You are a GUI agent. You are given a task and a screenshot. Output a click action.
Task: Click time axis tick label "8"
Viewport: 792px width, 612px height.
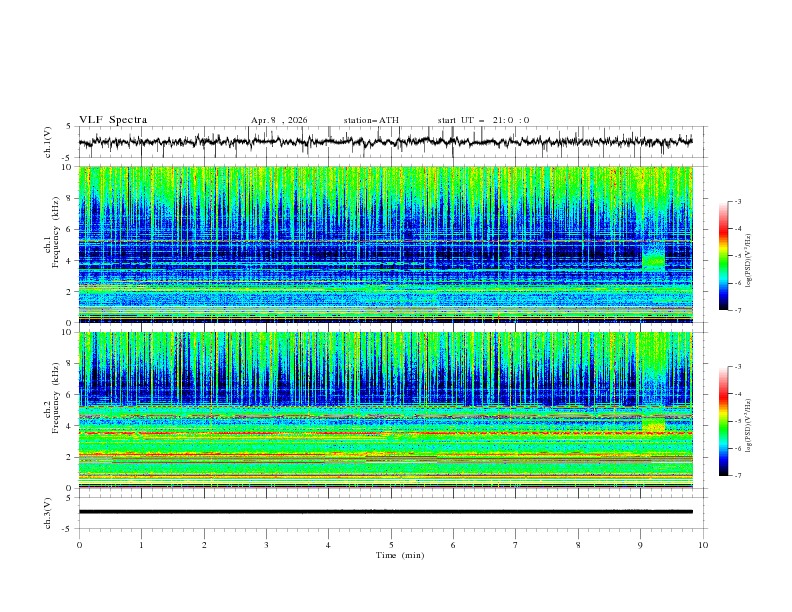[x=578, y=545]
